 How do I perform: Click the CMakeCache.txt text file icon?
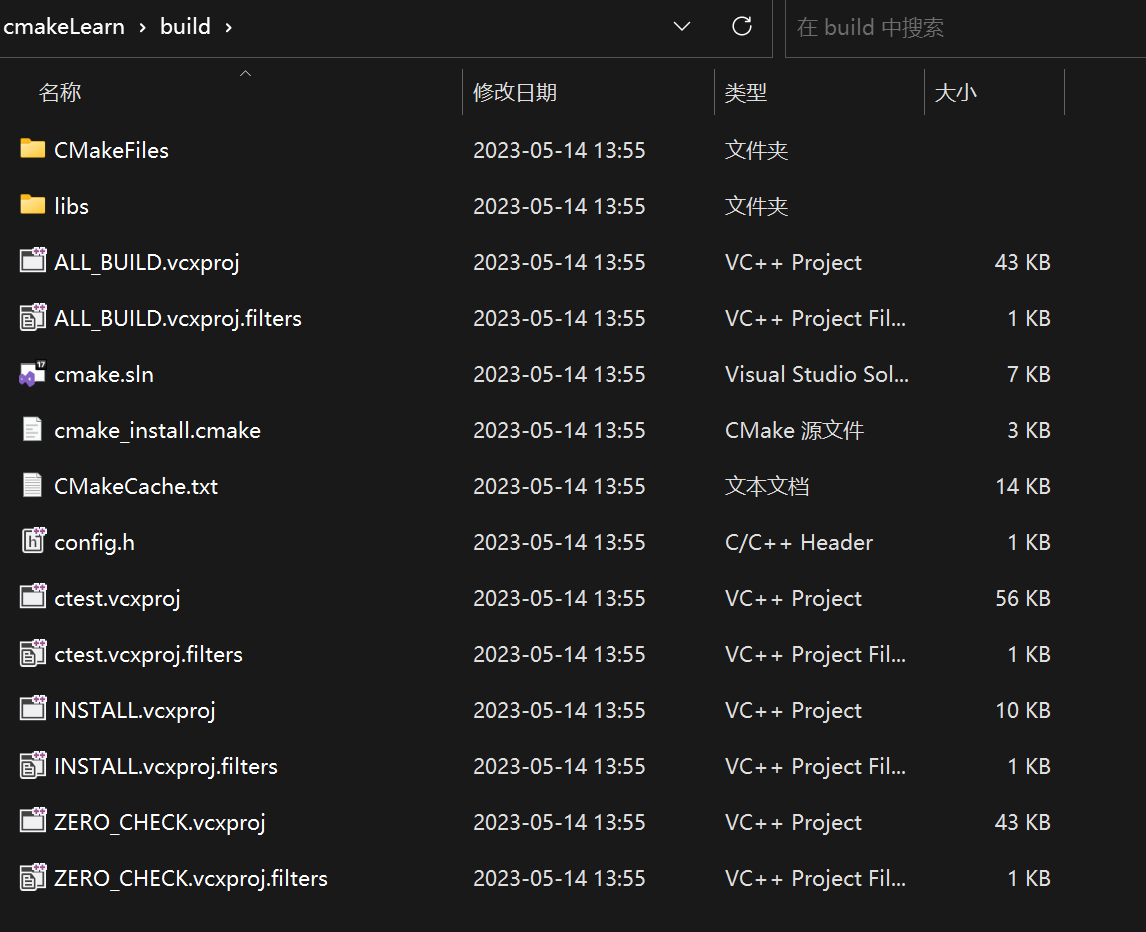click(x=32, y=485)
